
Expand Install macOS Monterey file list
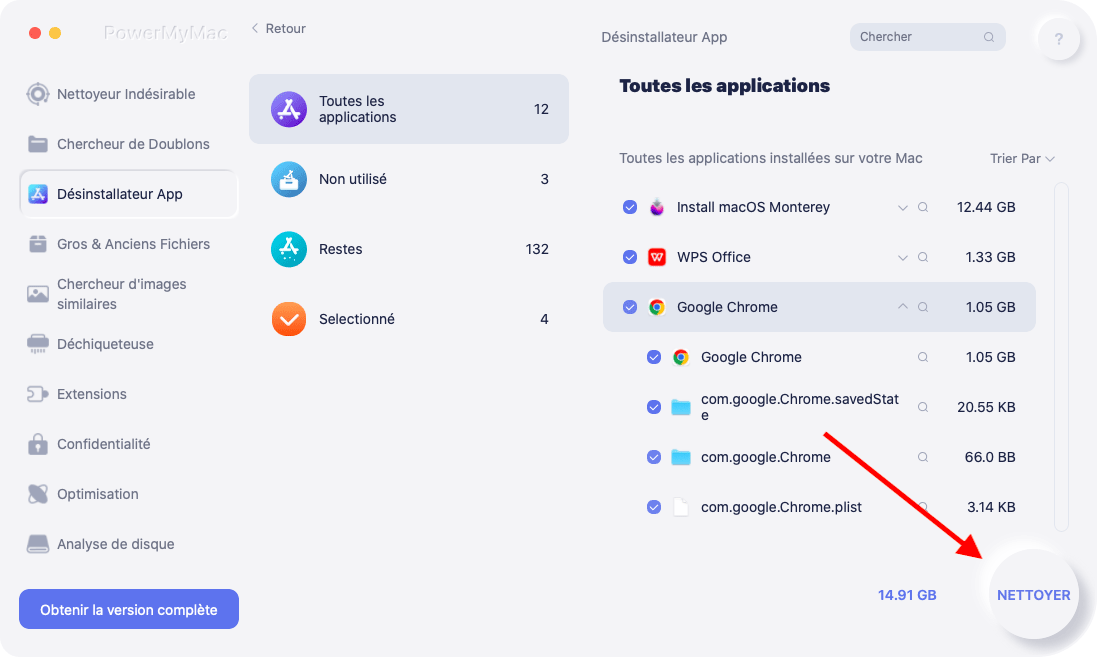point(903,208)
